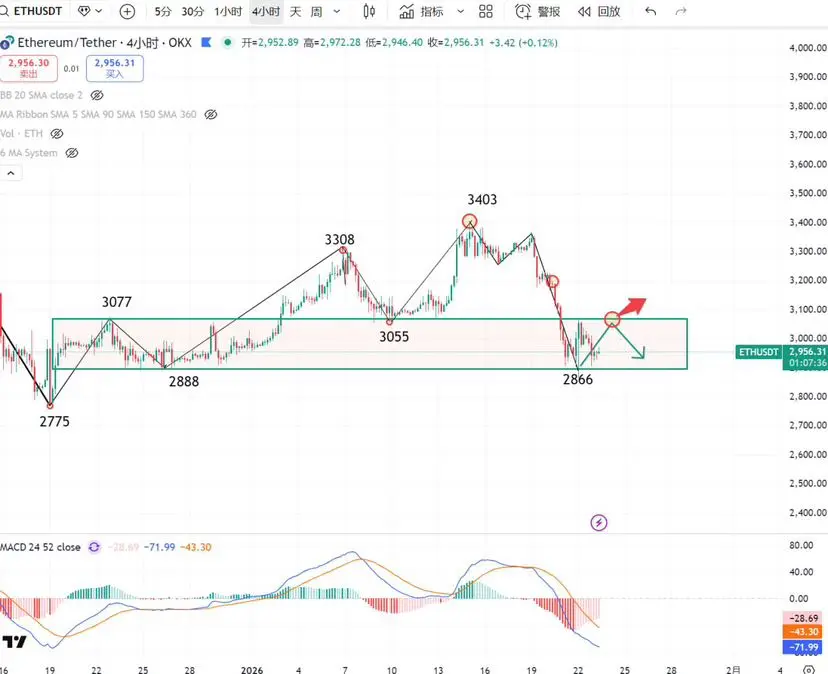Screen dimensions: 828x674
Task: Show the Vol · ETH indicator
Action: coord(57,134)
